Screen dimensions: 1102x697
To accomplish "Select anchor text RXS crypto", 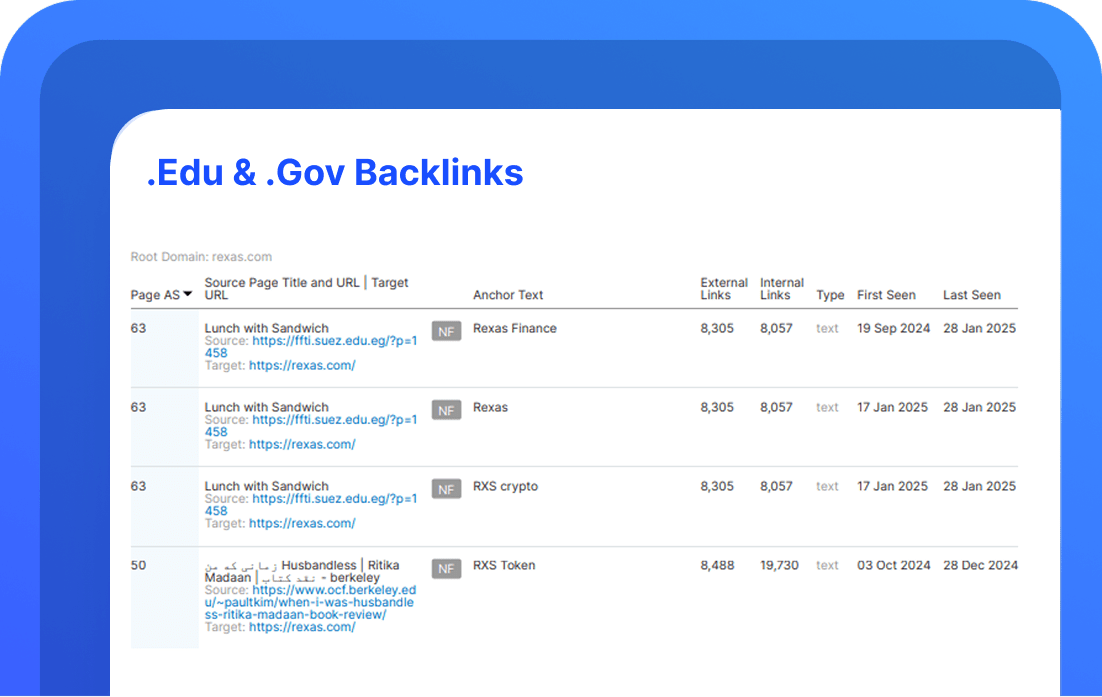I will pyautogui.click(x=505, y=486).
